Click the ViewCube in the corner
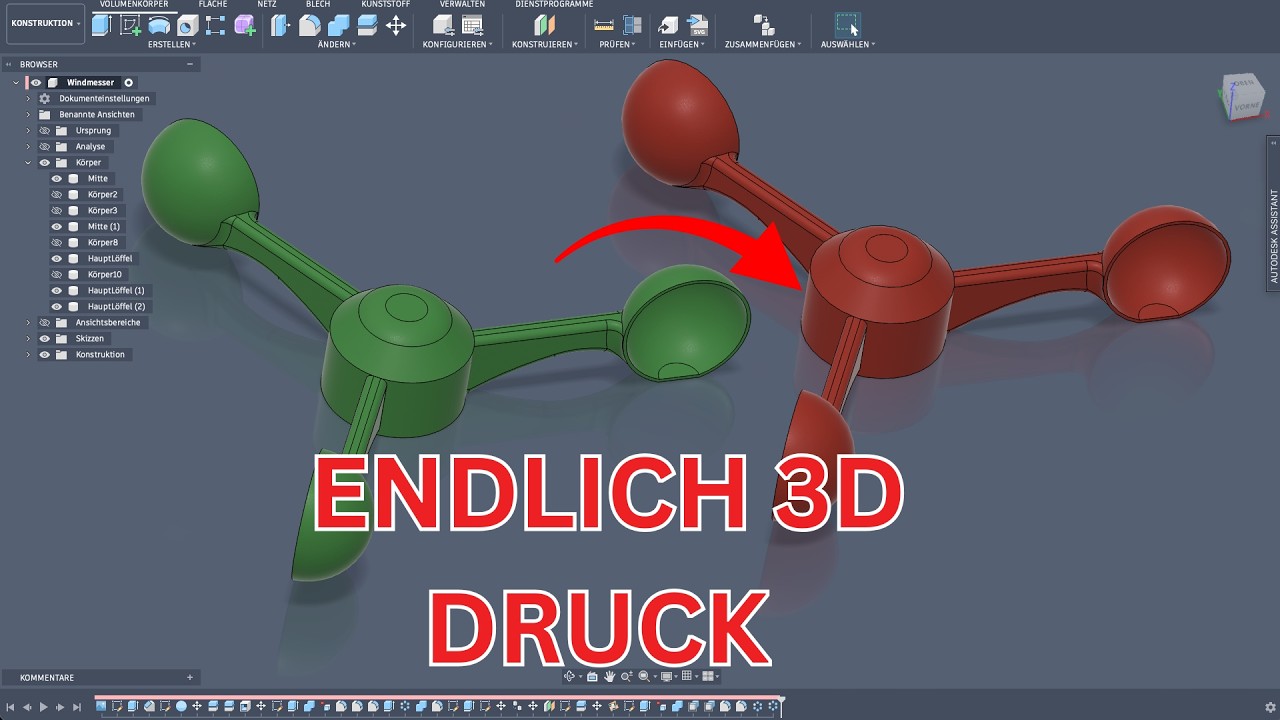The image size is (1280, 720). pos(1241,98)
